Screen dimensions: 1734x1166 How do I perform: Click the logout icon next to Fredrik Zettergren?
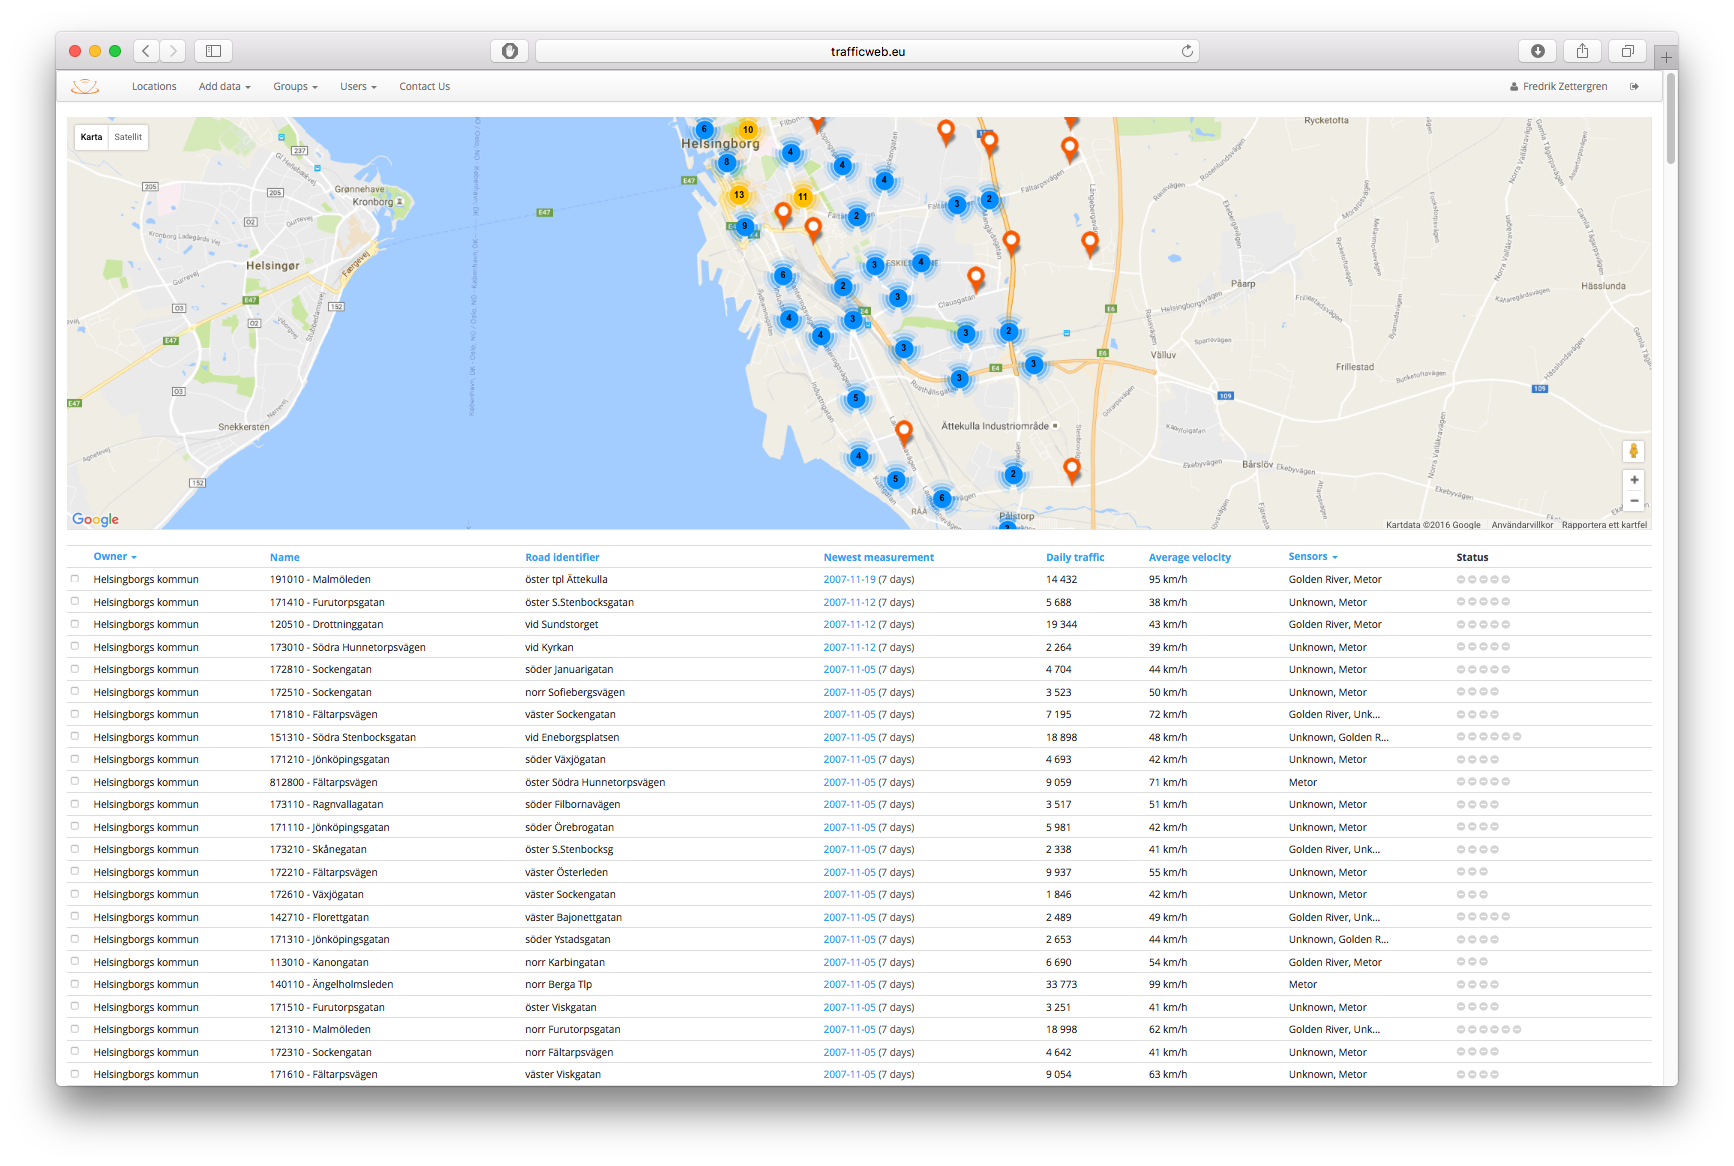coord(1635,86)
